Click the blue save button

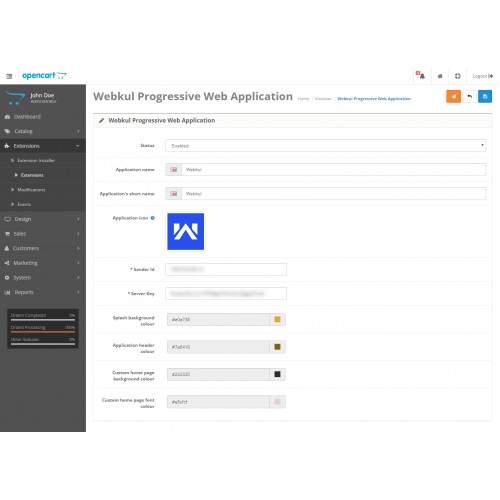coord(485,97)
